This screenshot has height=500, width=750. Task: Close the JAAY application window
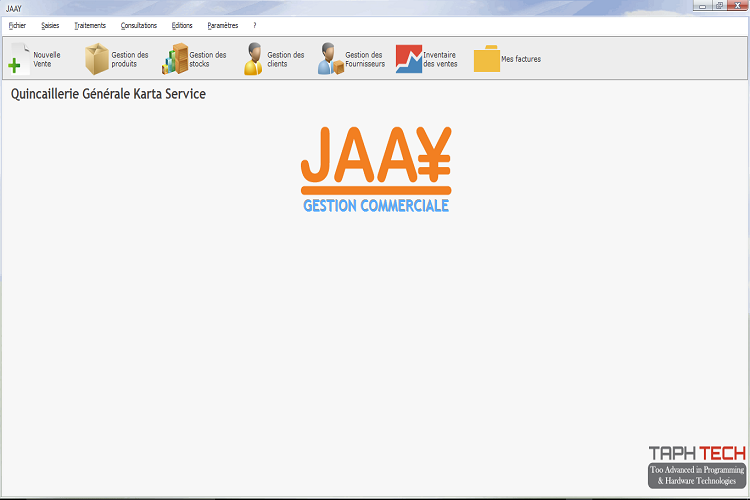pos(736,6)
